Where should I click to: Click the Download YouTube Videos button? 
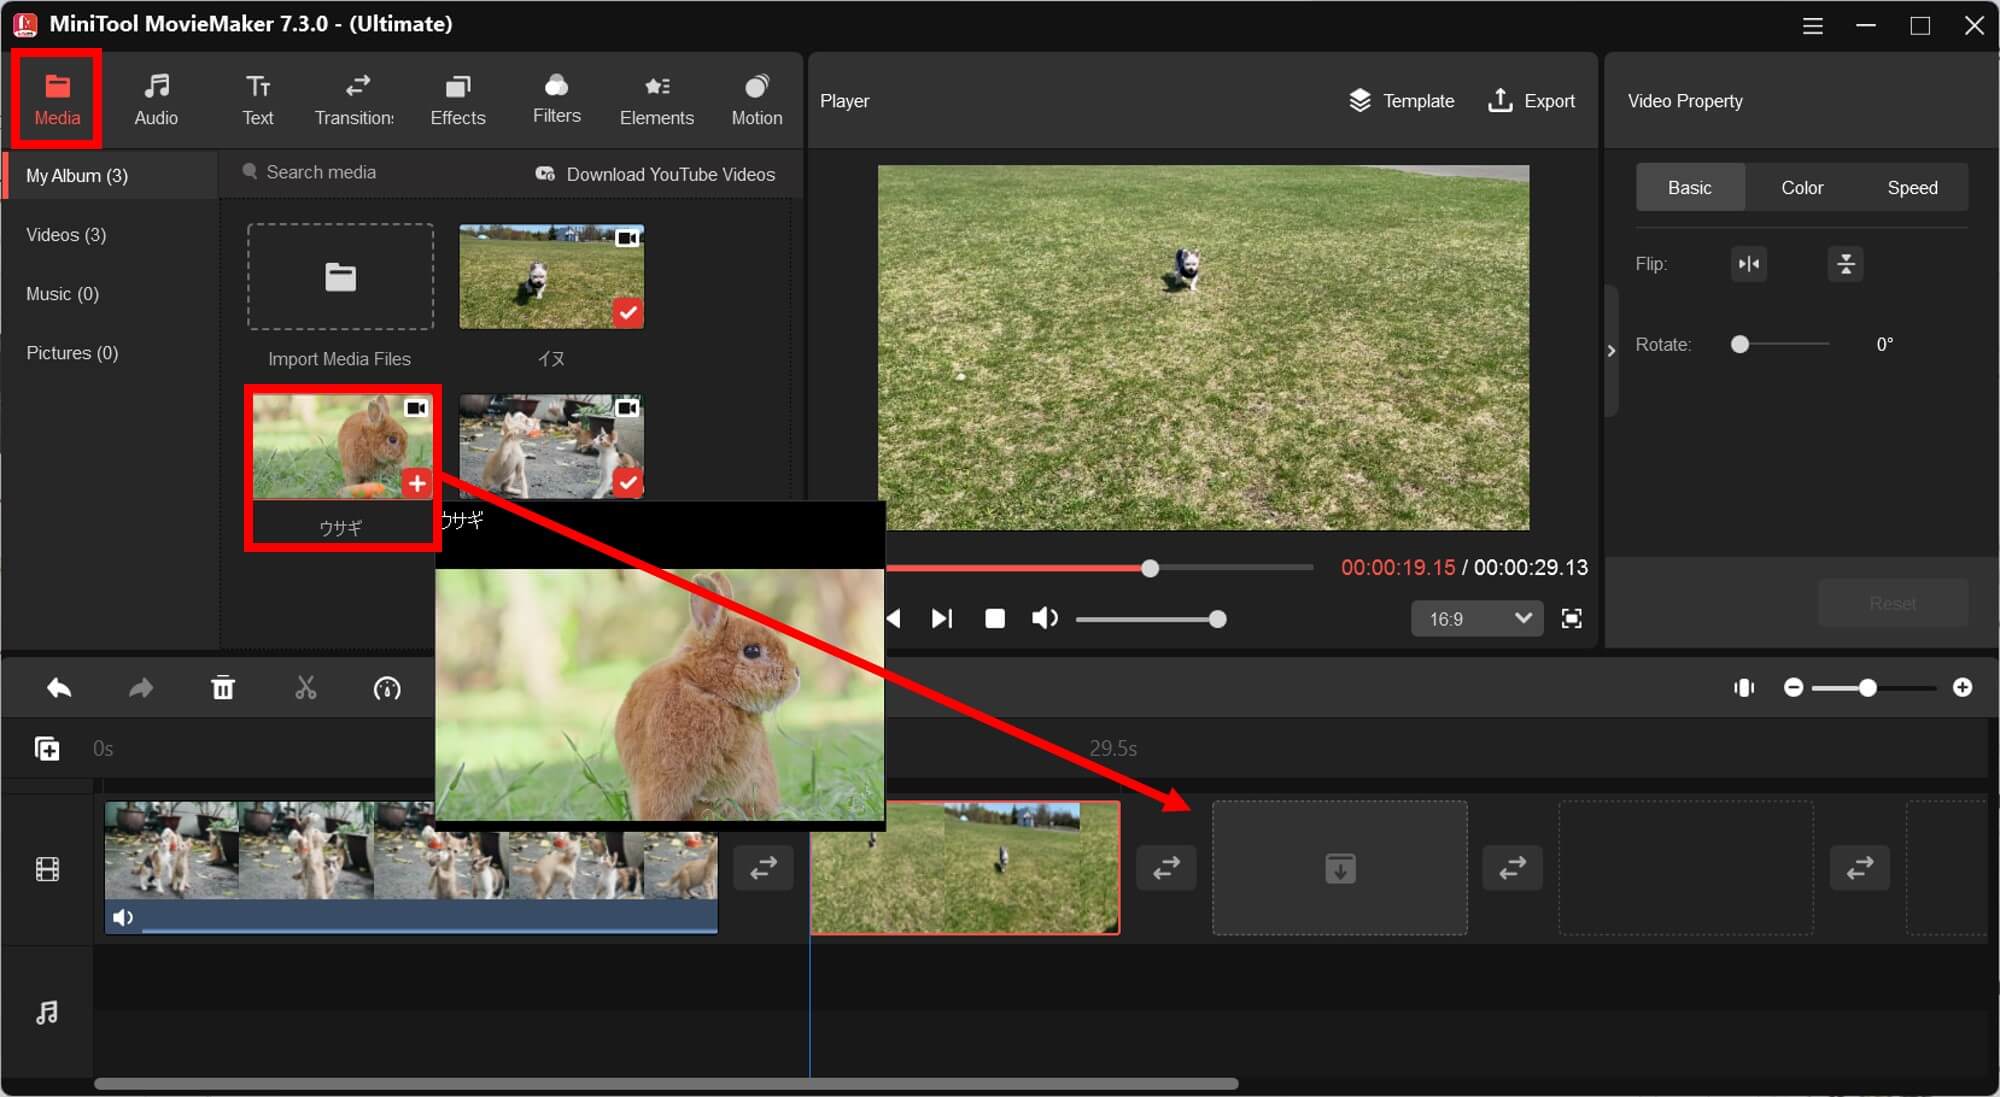point(656,173)
